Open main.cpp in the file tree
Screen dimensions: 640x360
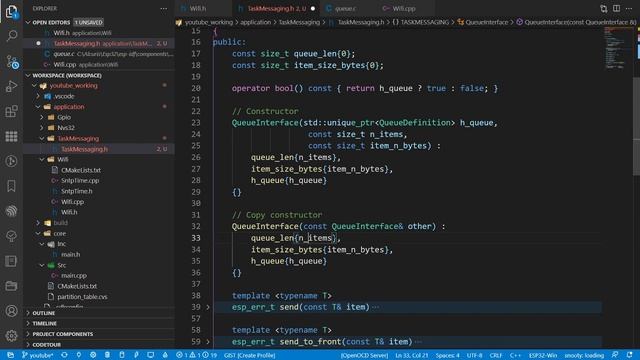pyautogui.click(x=74, y=276)
